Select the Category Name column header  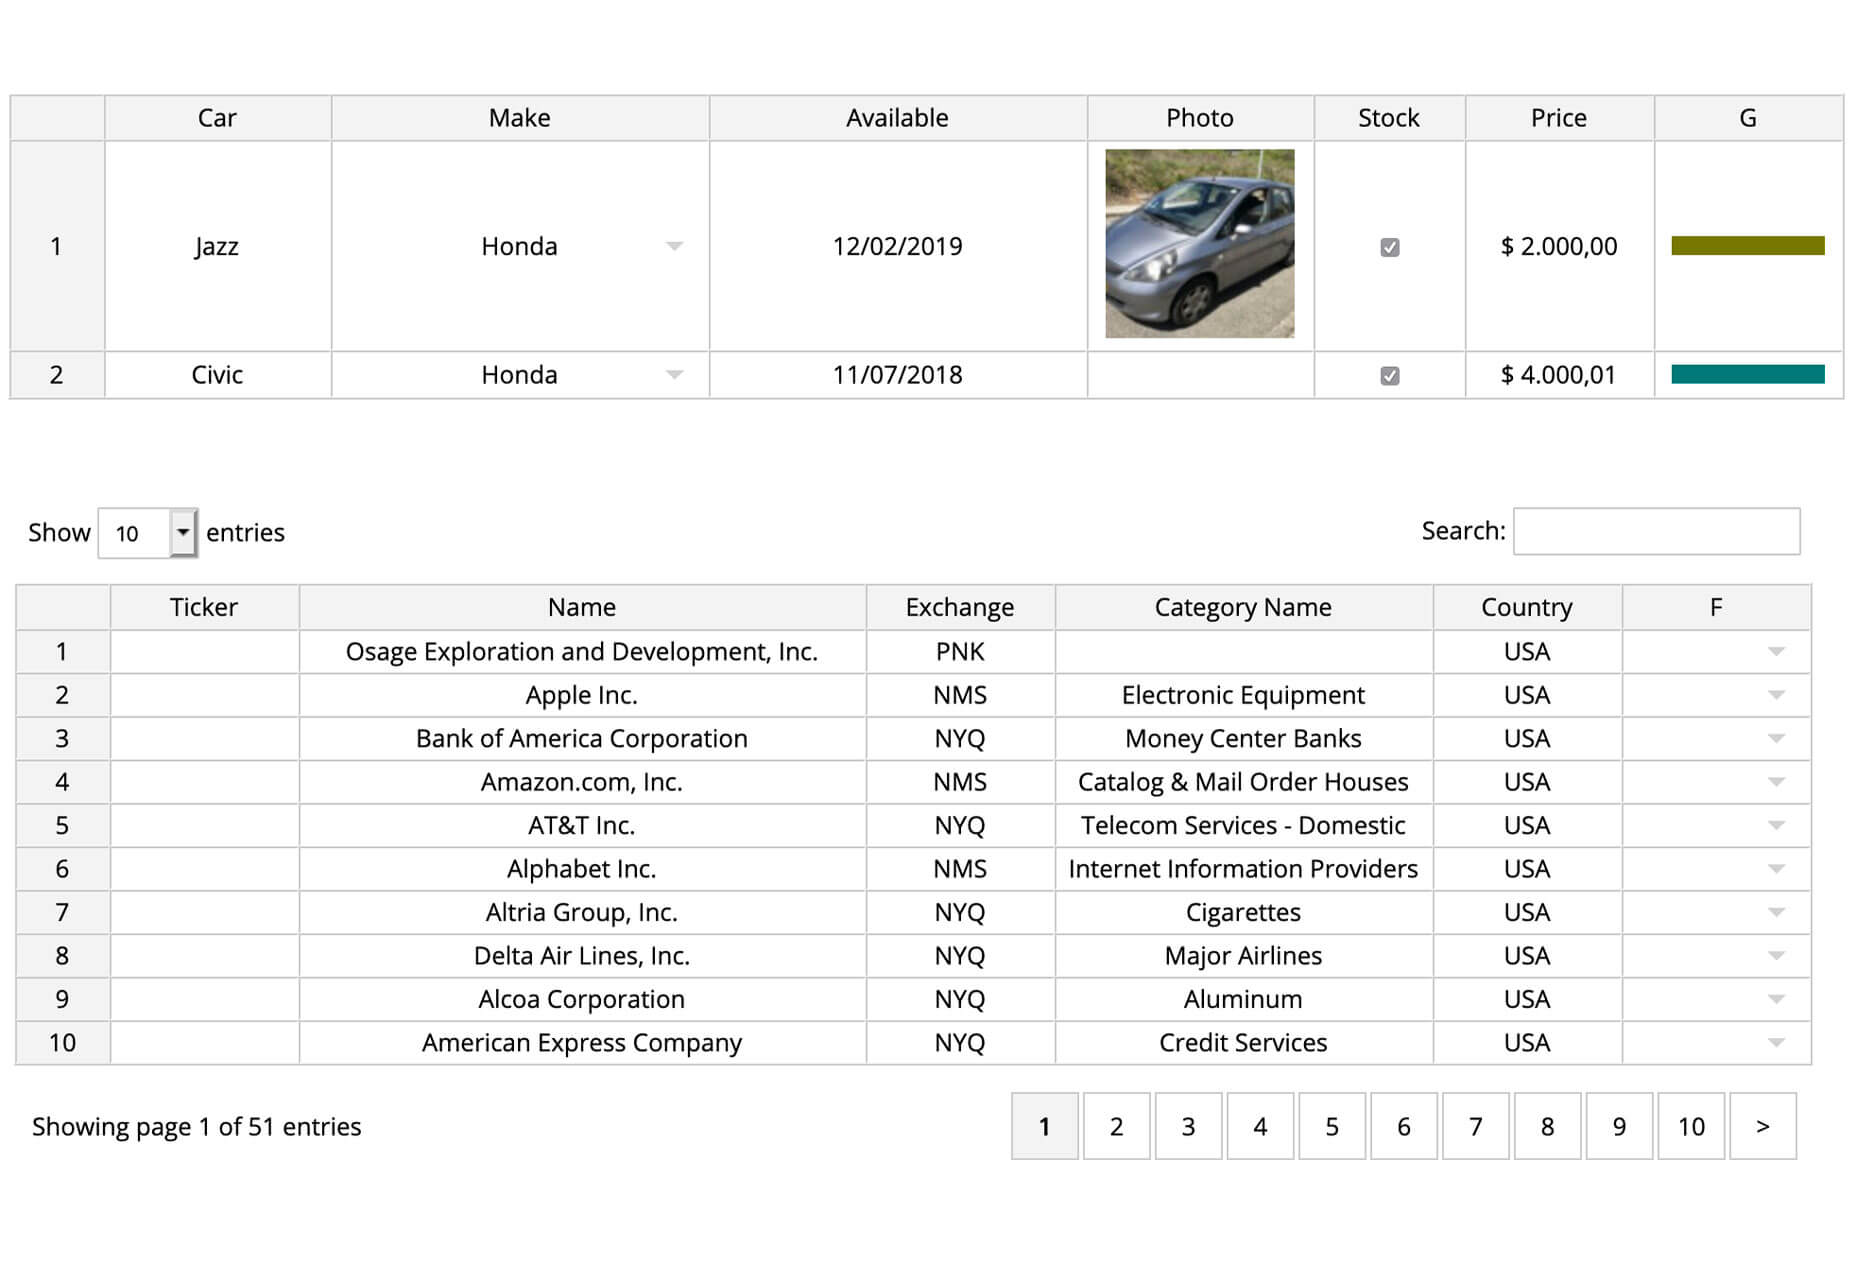pyautogui.click(x=1243, y=607)
